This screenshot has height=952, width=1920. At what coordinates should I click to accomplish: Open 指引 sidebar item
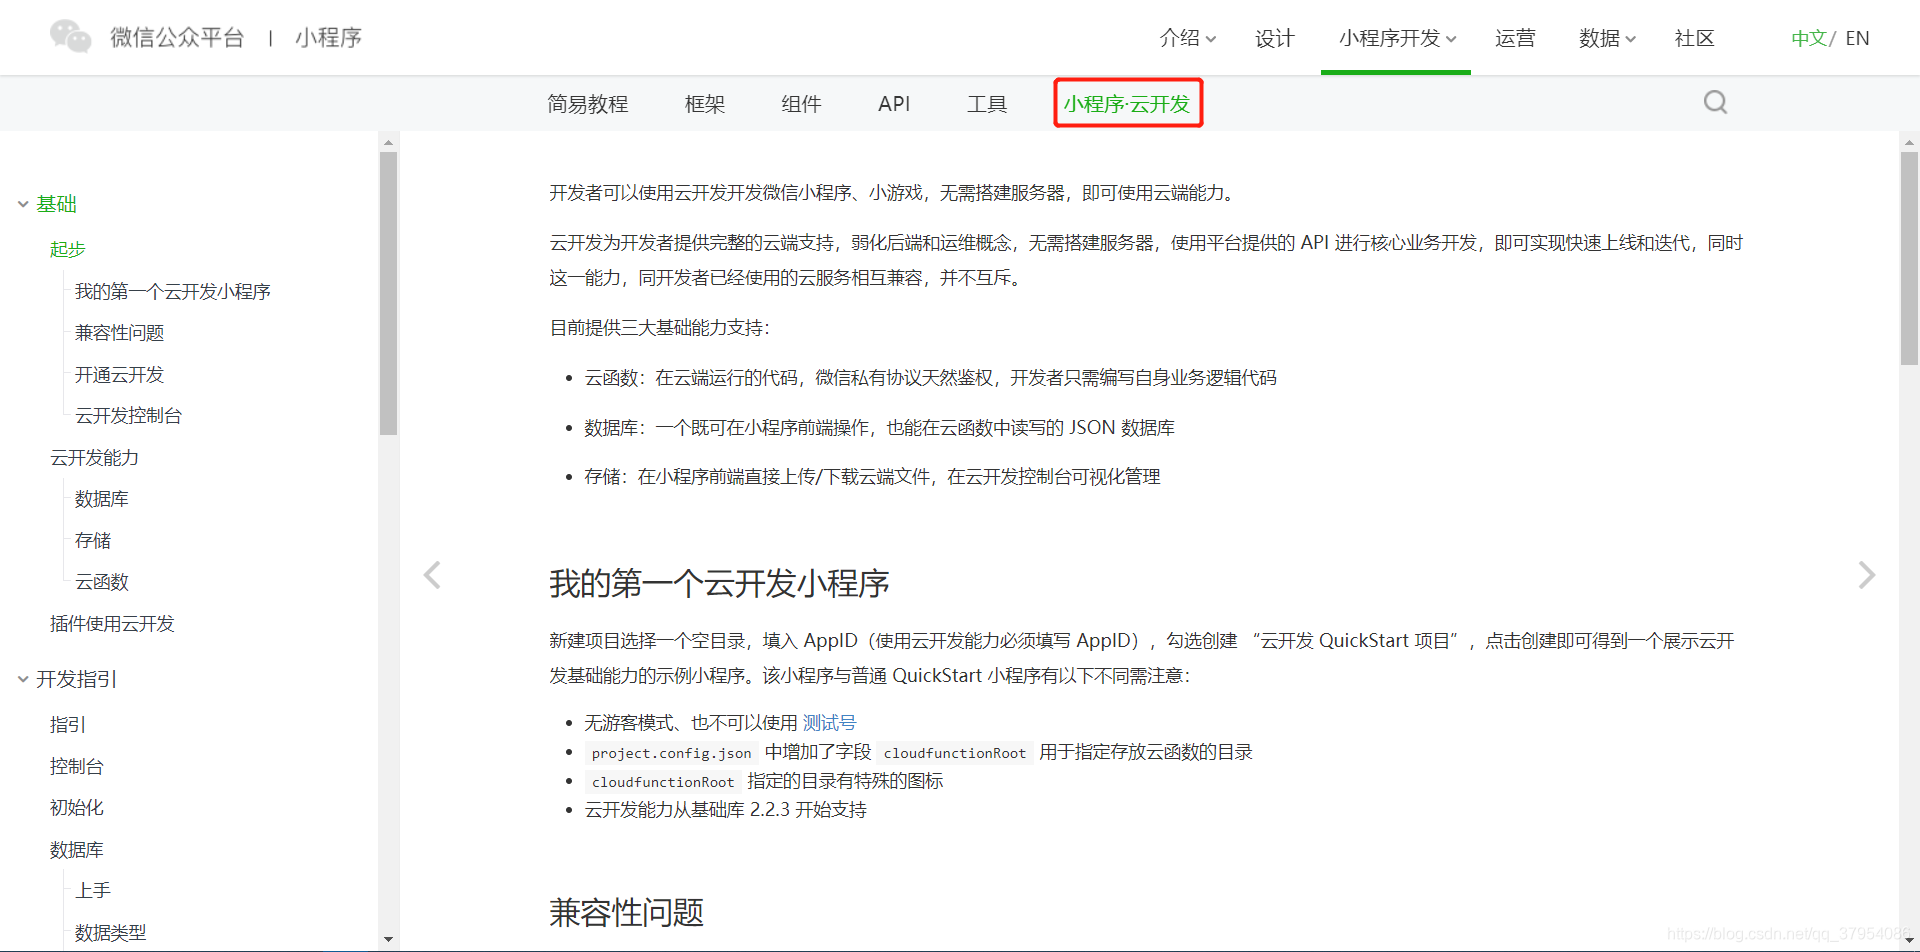point(68,724)
